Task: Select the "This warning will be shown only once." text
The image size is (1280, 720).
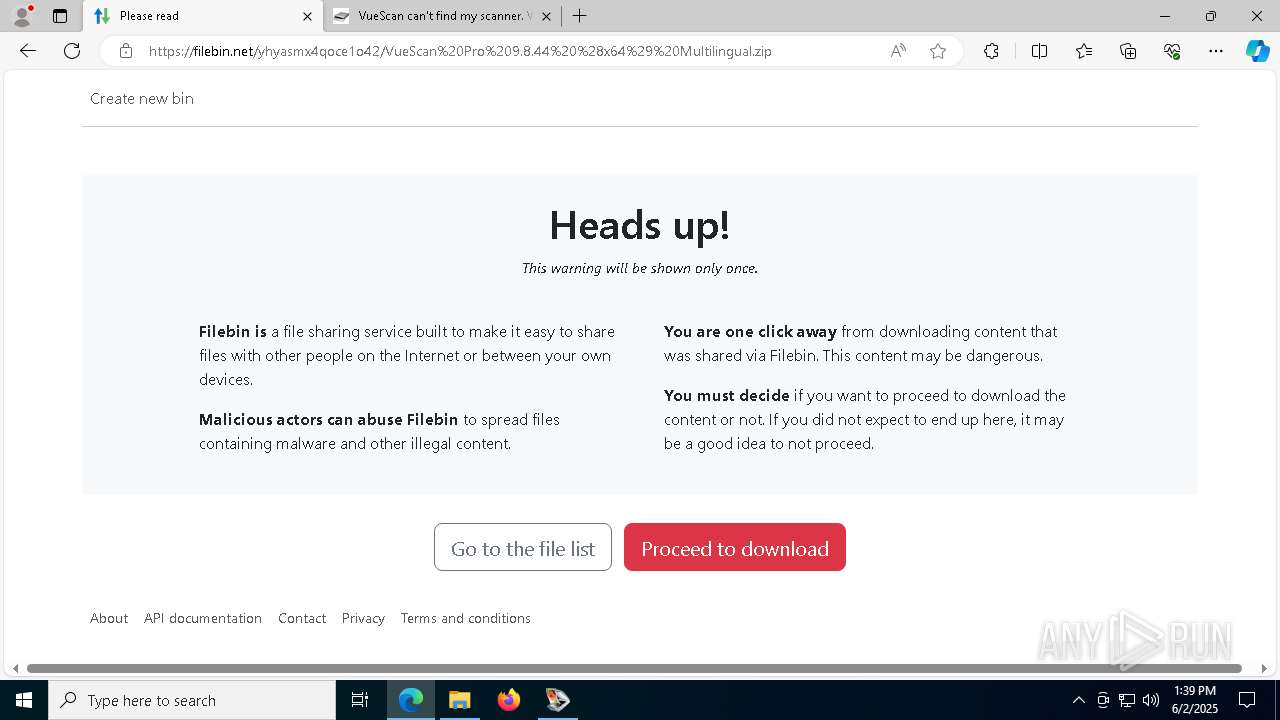Action: pos(640,268)
